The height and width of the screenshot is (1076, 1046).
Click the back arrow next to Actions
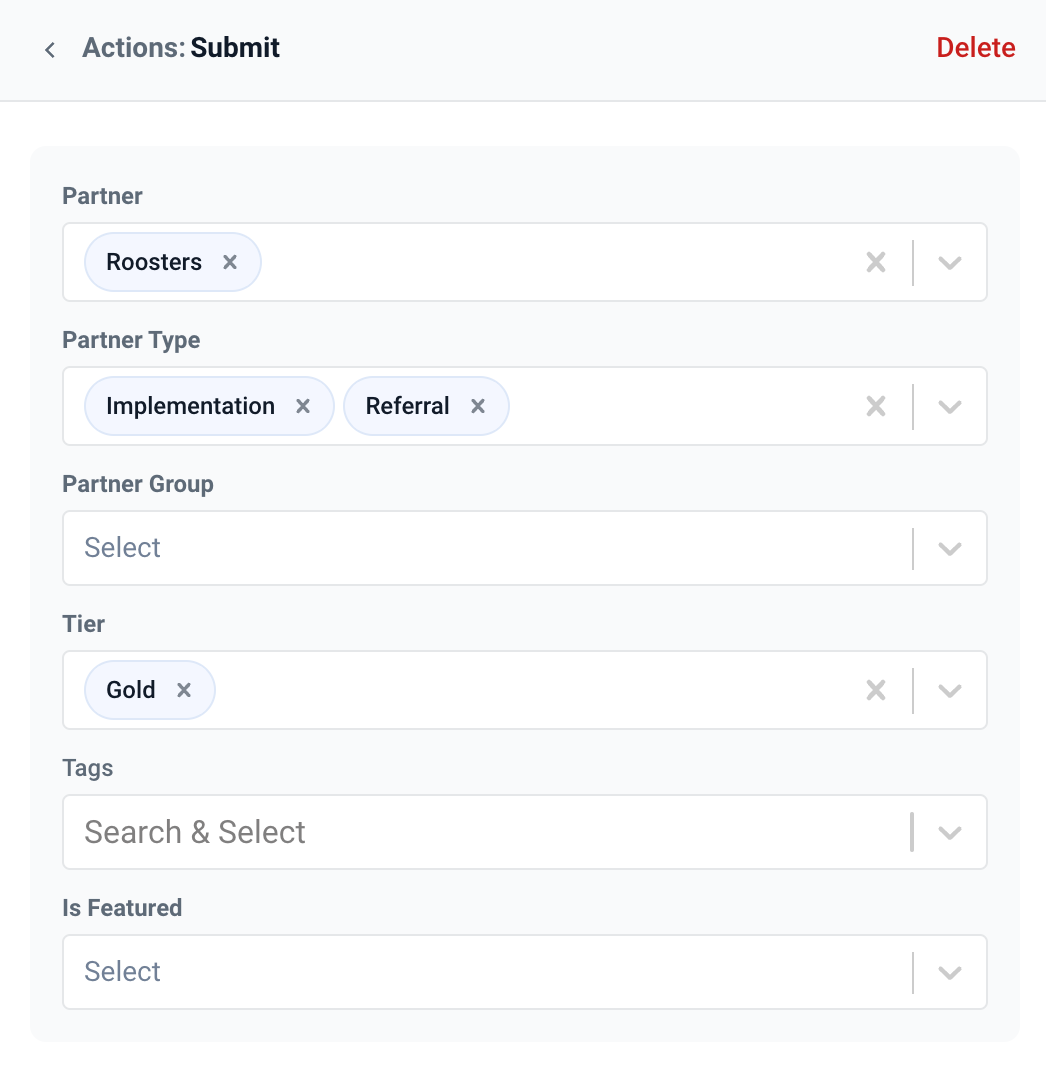coord(50,49)
